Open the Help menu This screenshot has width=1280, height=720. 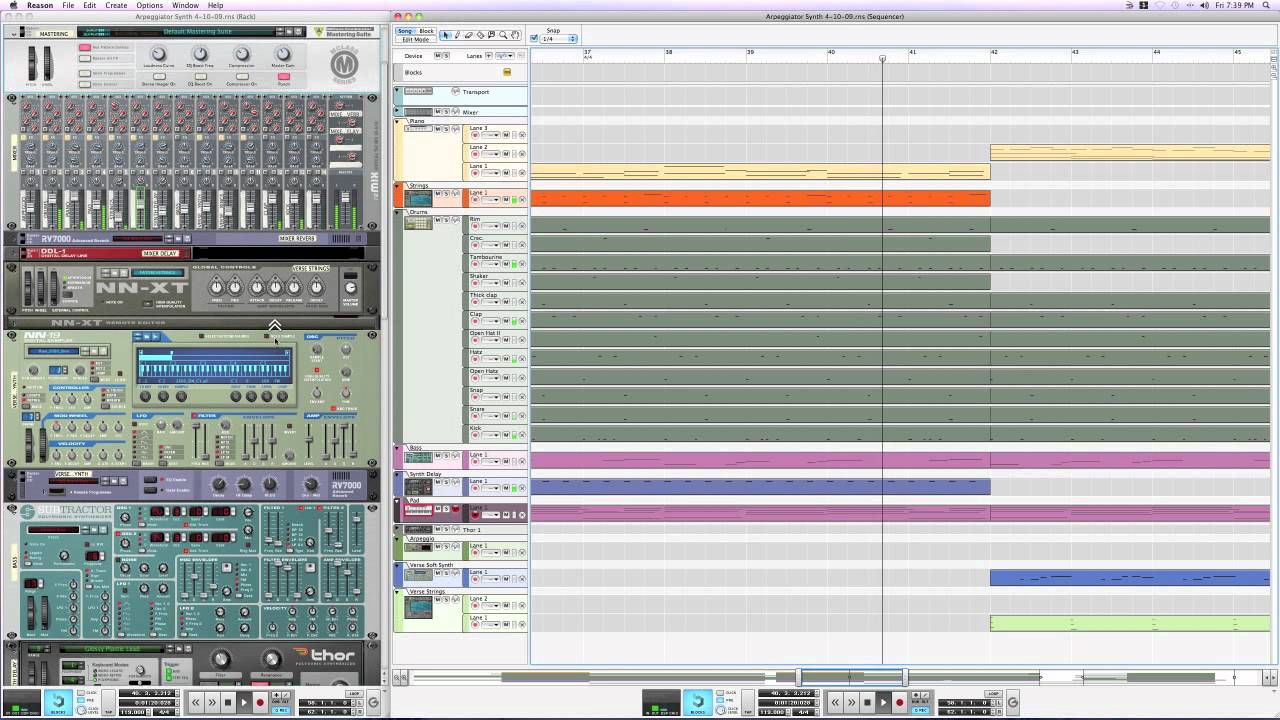[x=215, y=5]
